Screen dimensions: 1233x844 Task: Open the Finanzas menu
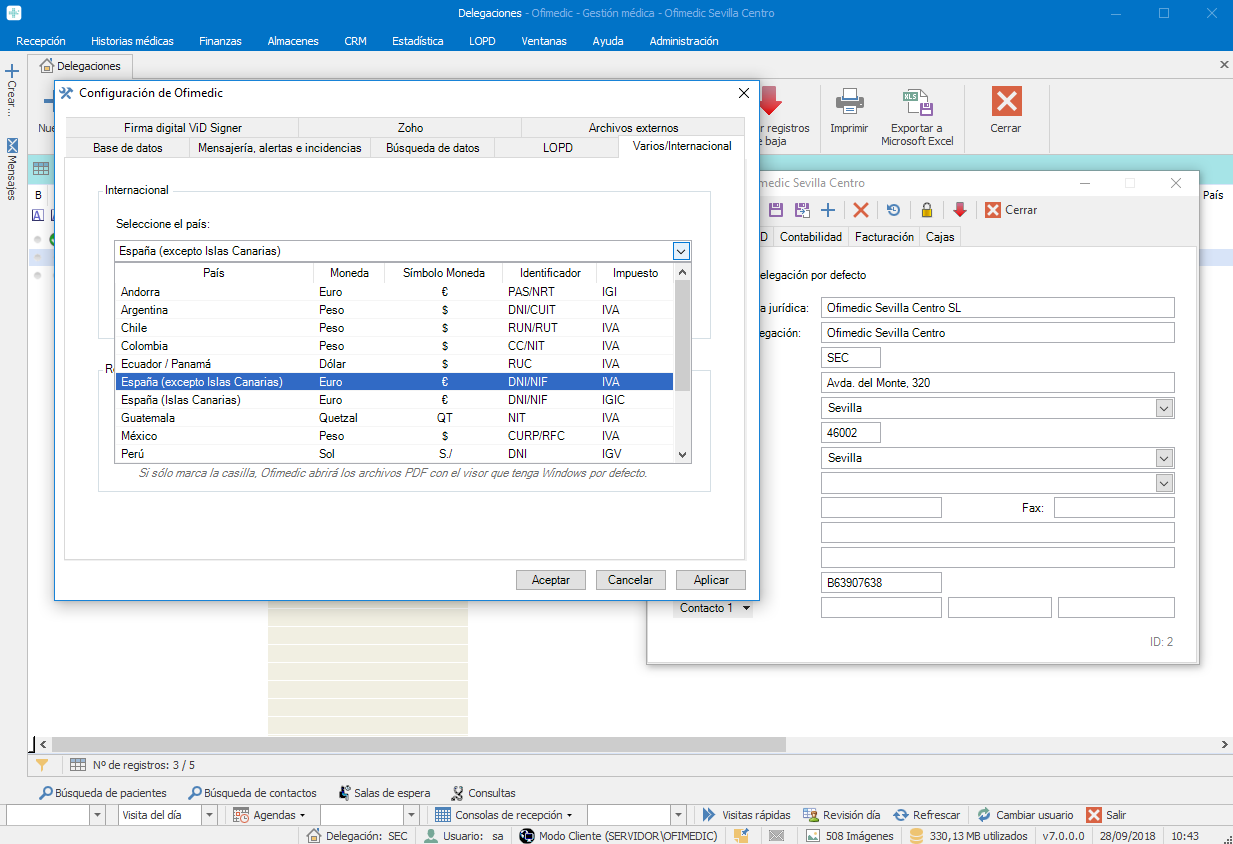tap(220, 41)
